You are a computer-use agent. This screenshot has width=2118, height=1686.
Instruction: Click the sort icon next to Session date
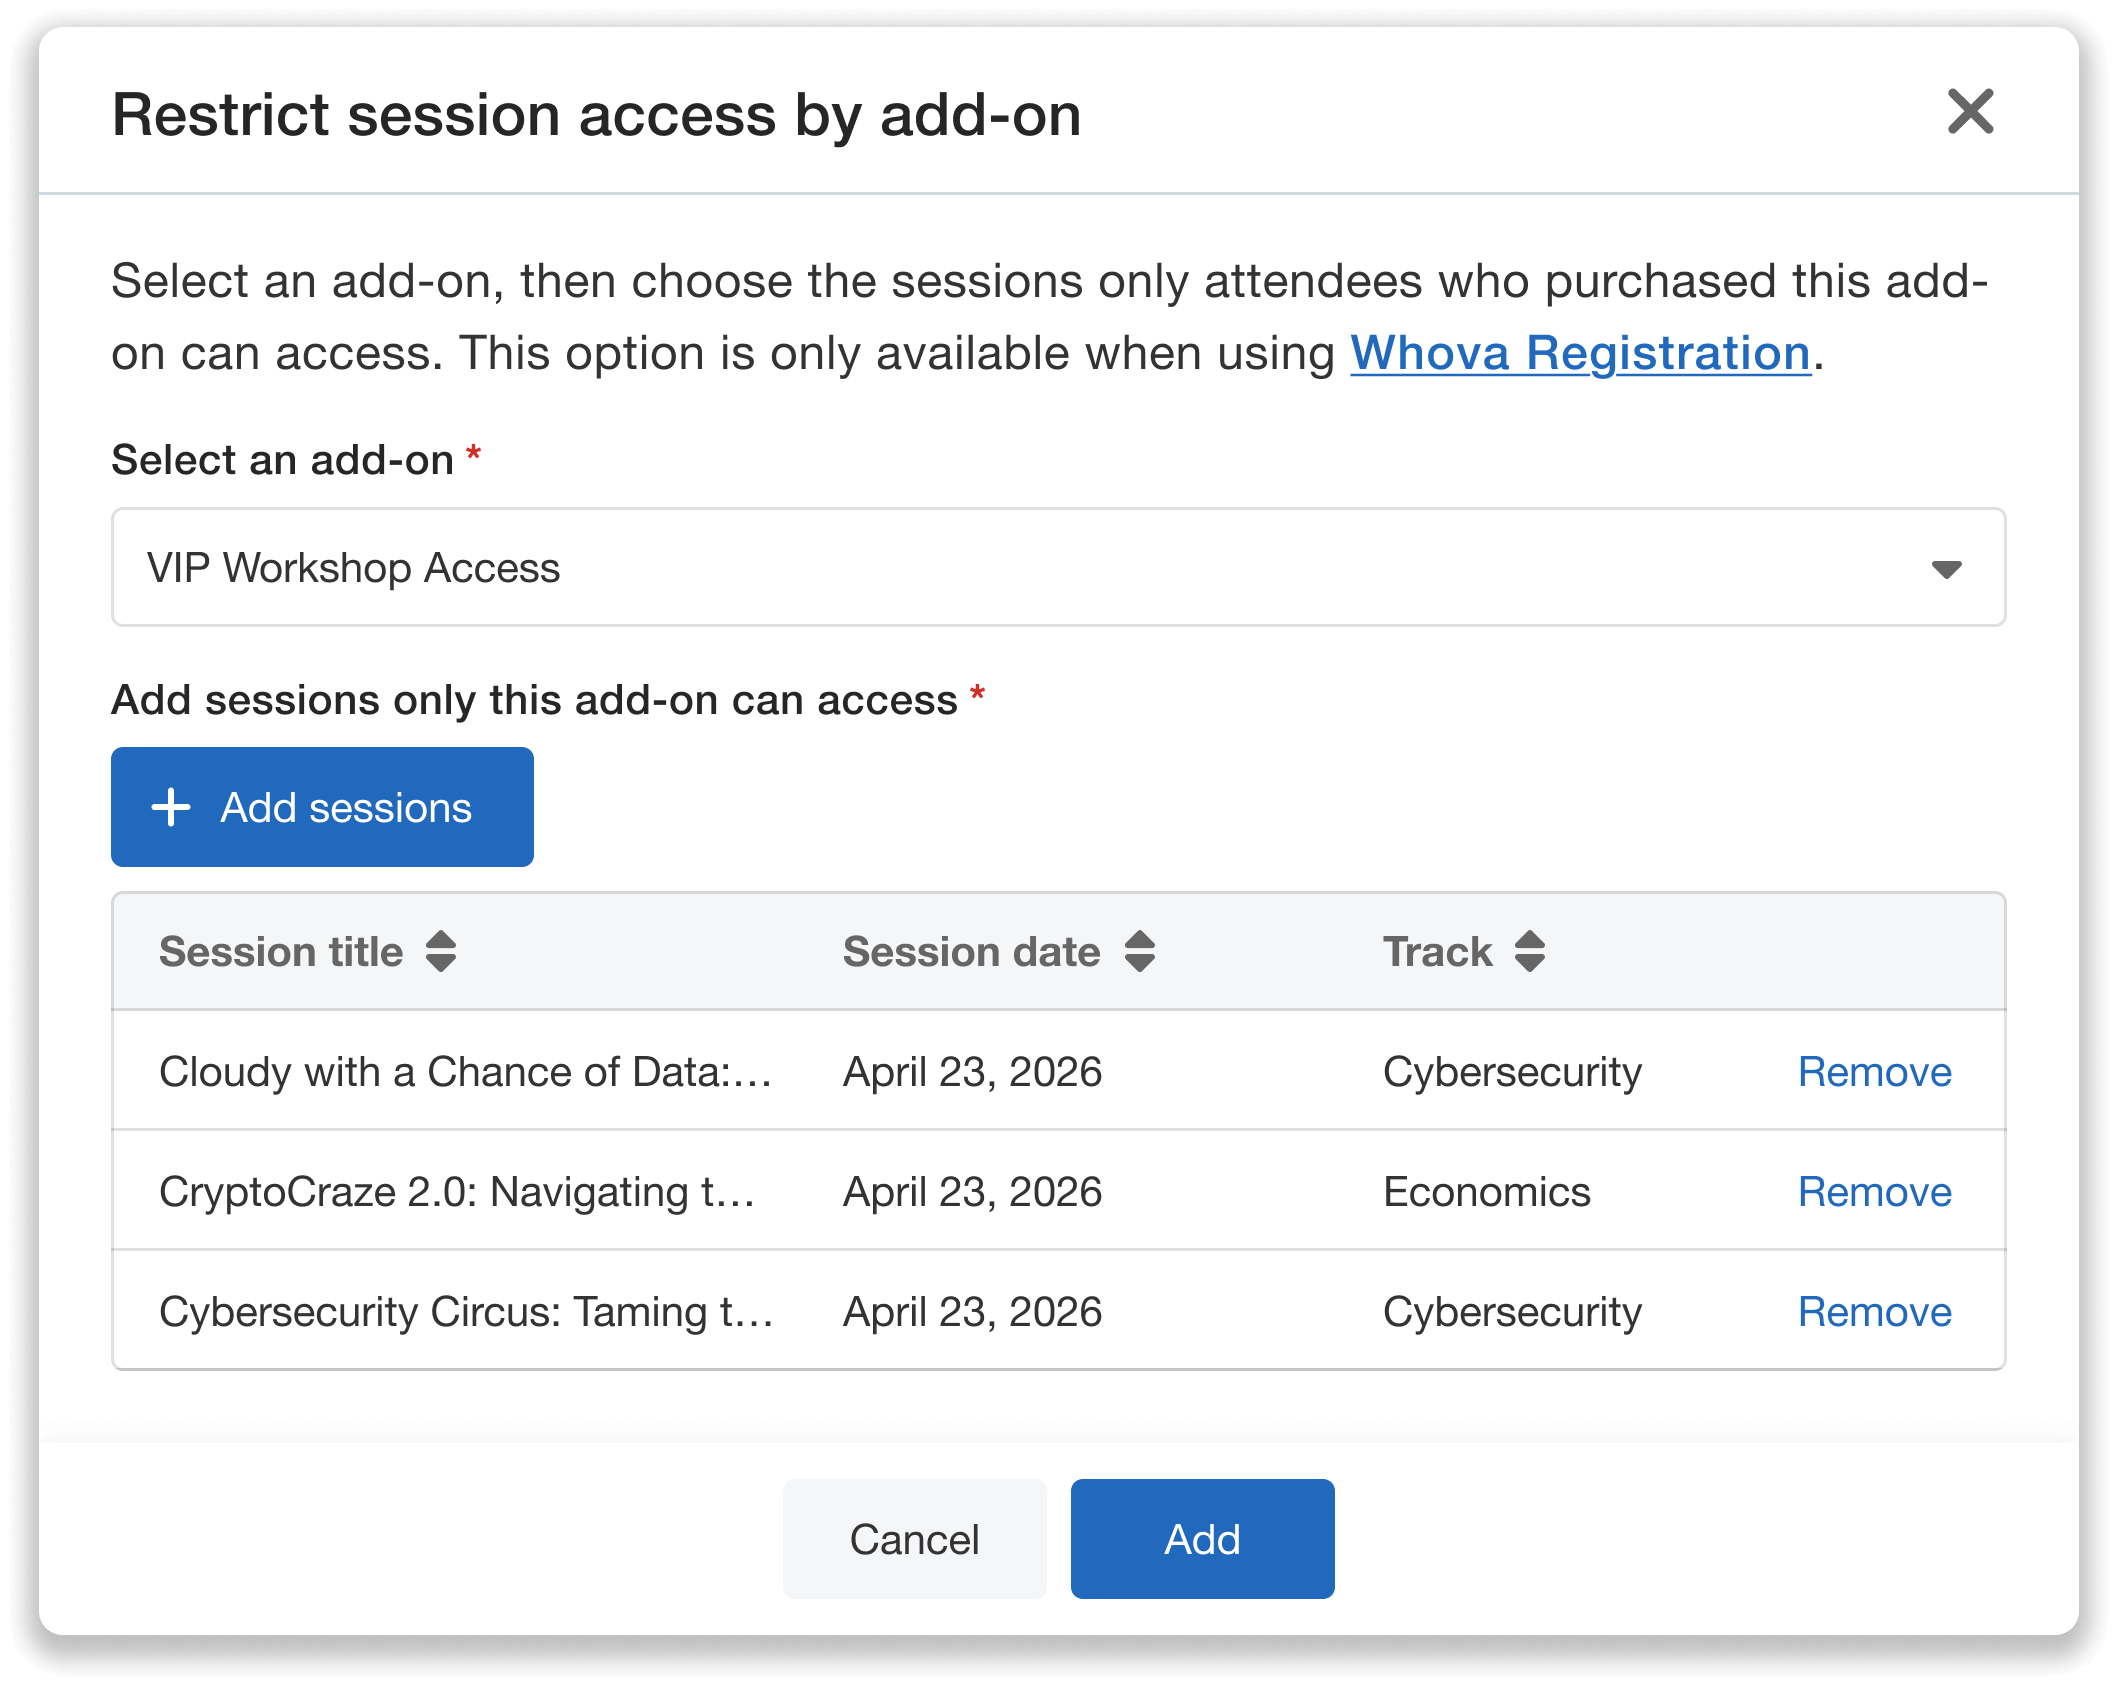[1140, 952]
